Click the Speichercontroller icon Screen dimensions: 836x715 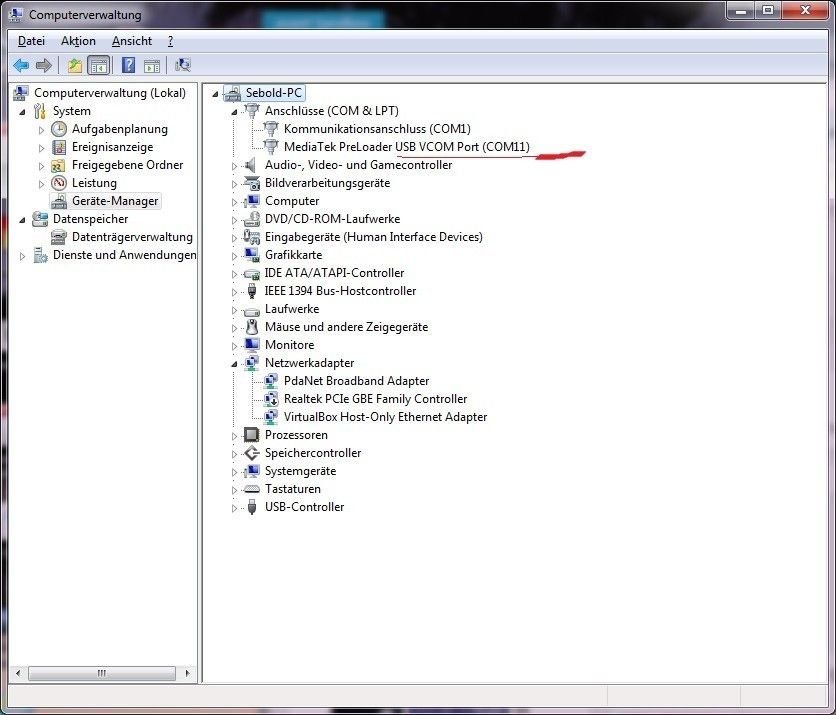252,453
